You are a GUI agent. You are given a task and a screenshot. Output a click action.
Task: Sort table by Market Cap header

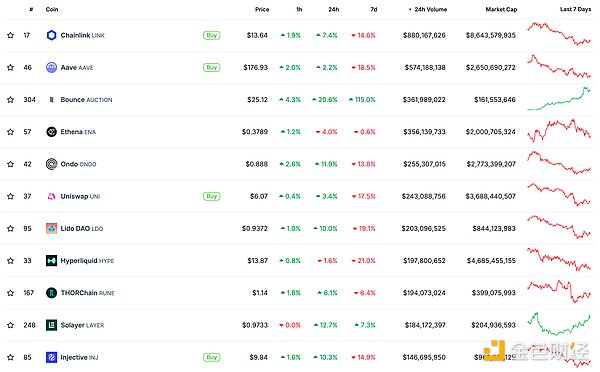pos(501,9)
